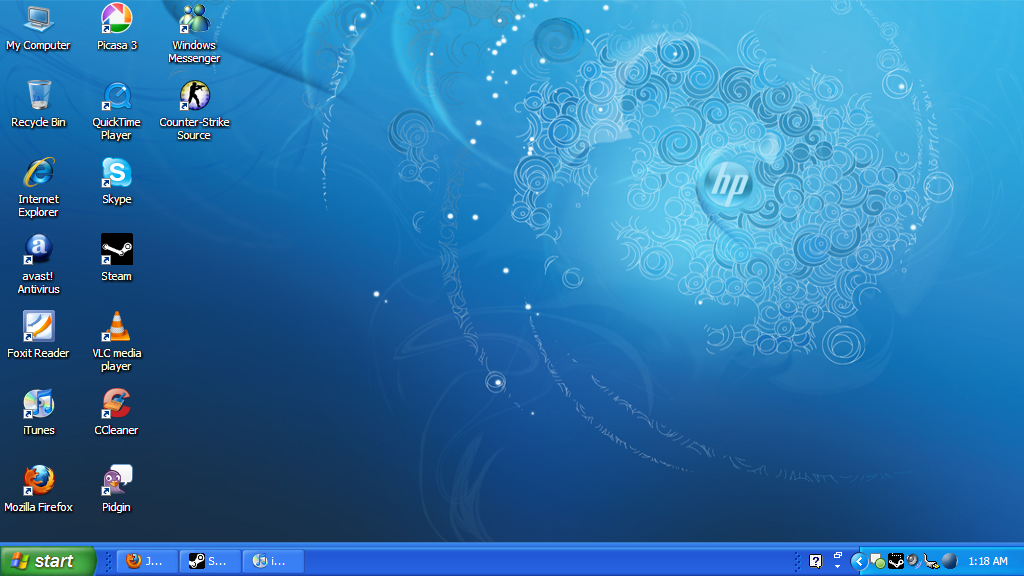Viewport: 1024px width, 576px height.
Task: Select the Foxit Reader shortcut
Action: coord(39,335)
